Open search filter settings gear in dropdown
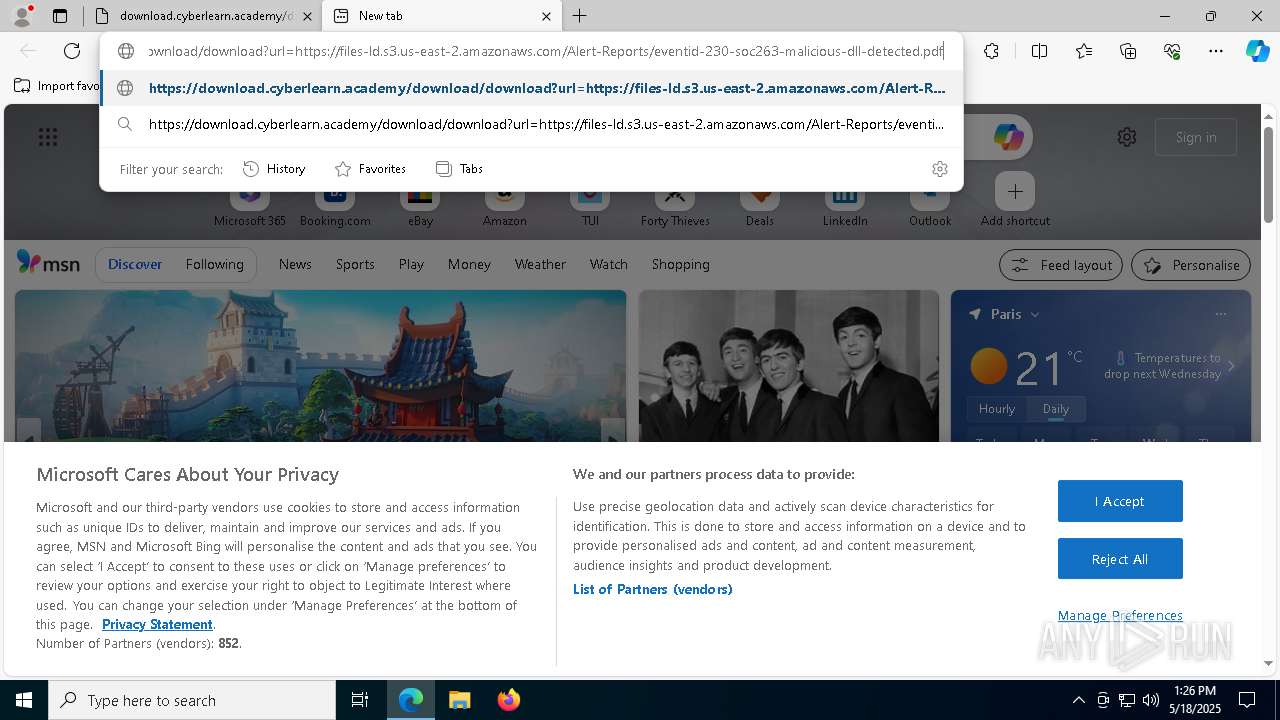Image resolution: width=1280 pixels, height=720 pixels. pyautogui.click(x=939, y=169)
